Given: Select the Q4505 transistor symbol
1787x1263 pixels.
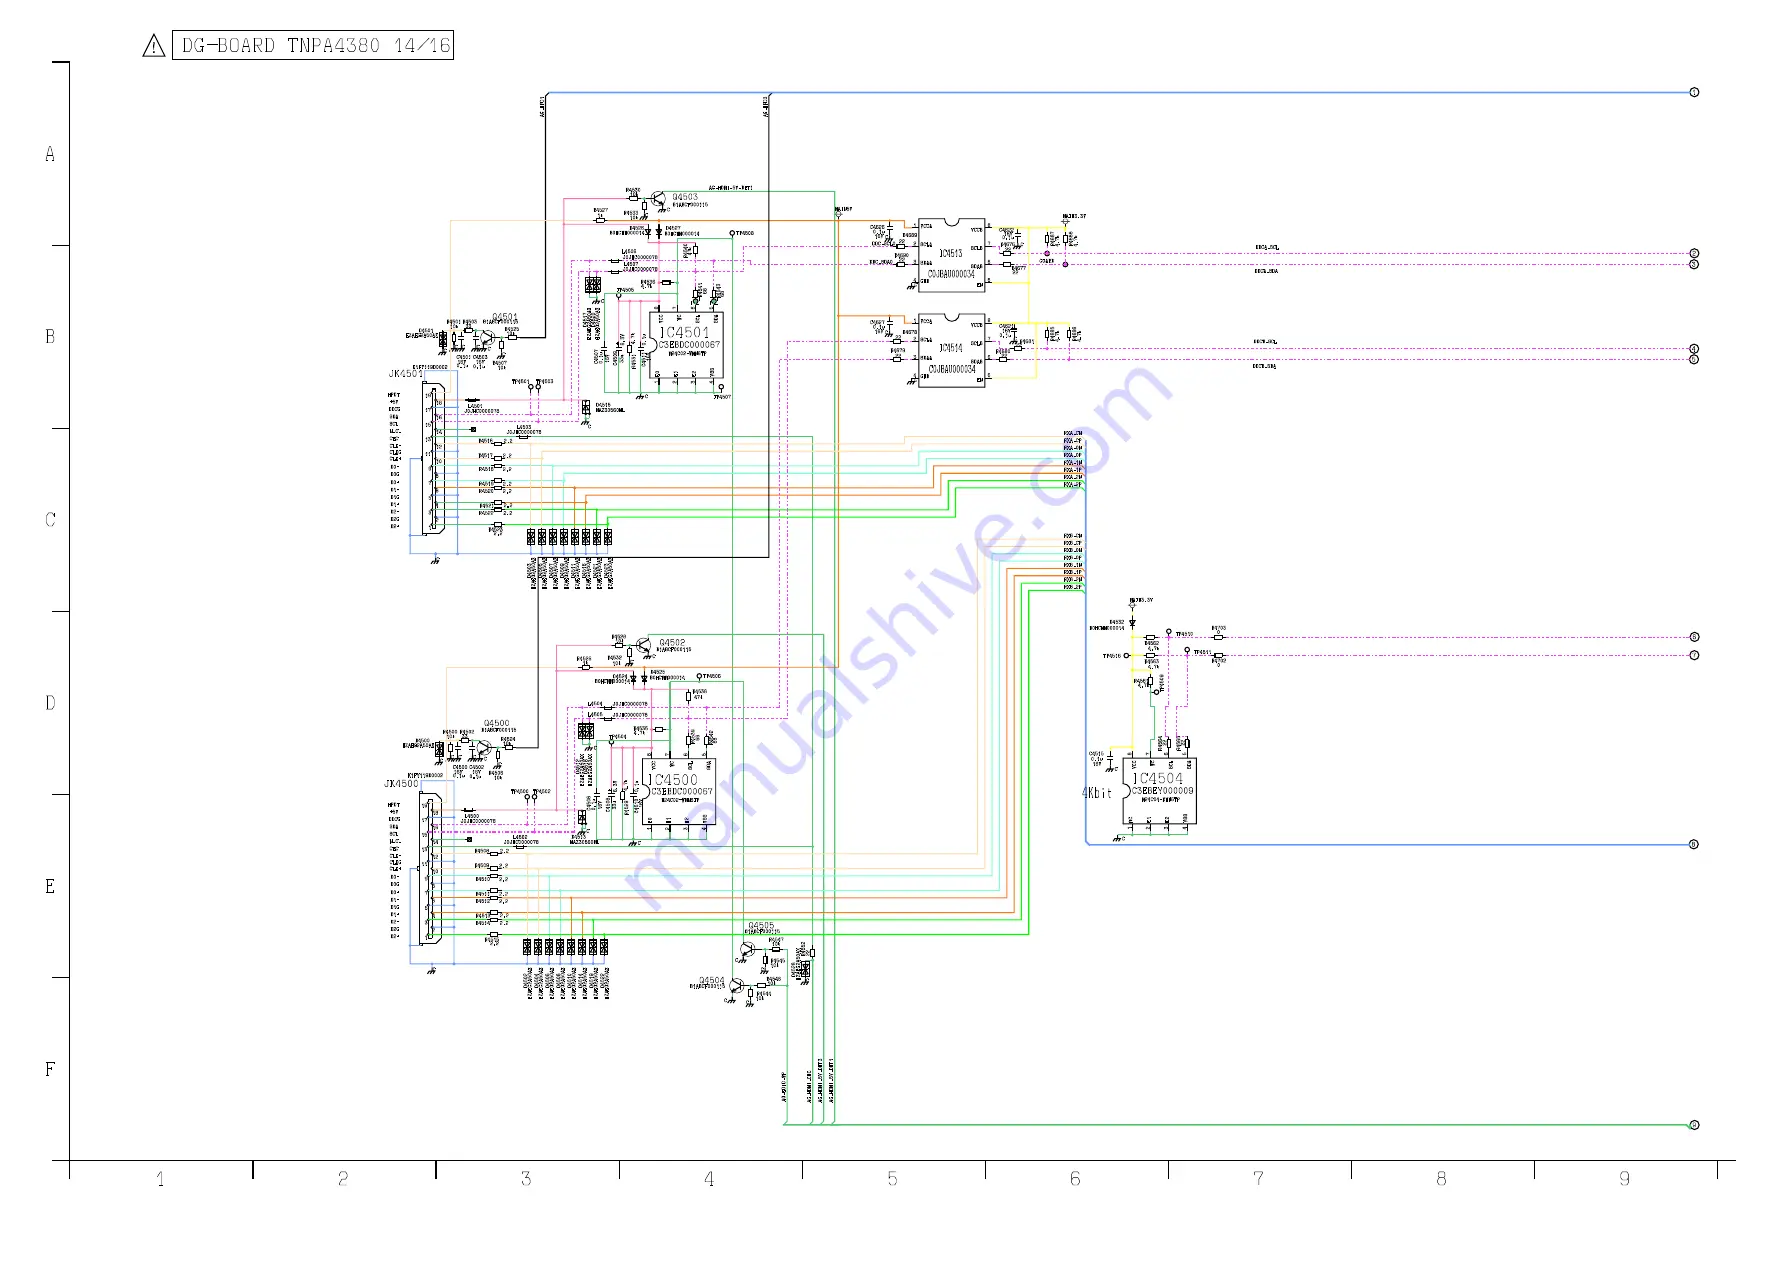Looking at the screenshot, I should coord(747,949).
